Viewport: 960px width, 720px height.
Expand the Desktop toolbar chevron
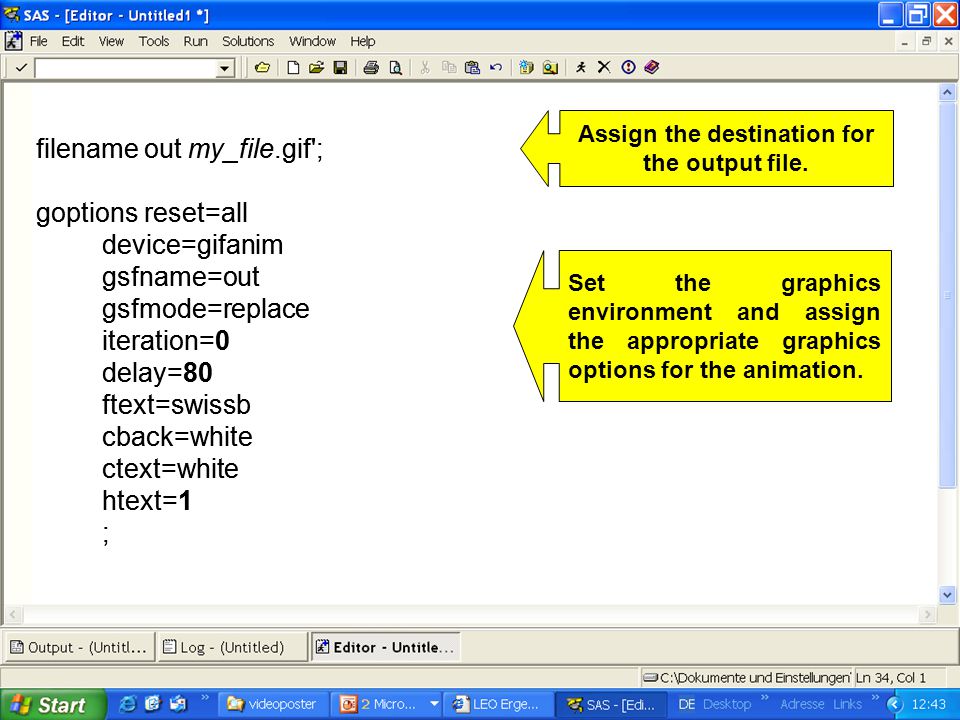click(765, 698)
